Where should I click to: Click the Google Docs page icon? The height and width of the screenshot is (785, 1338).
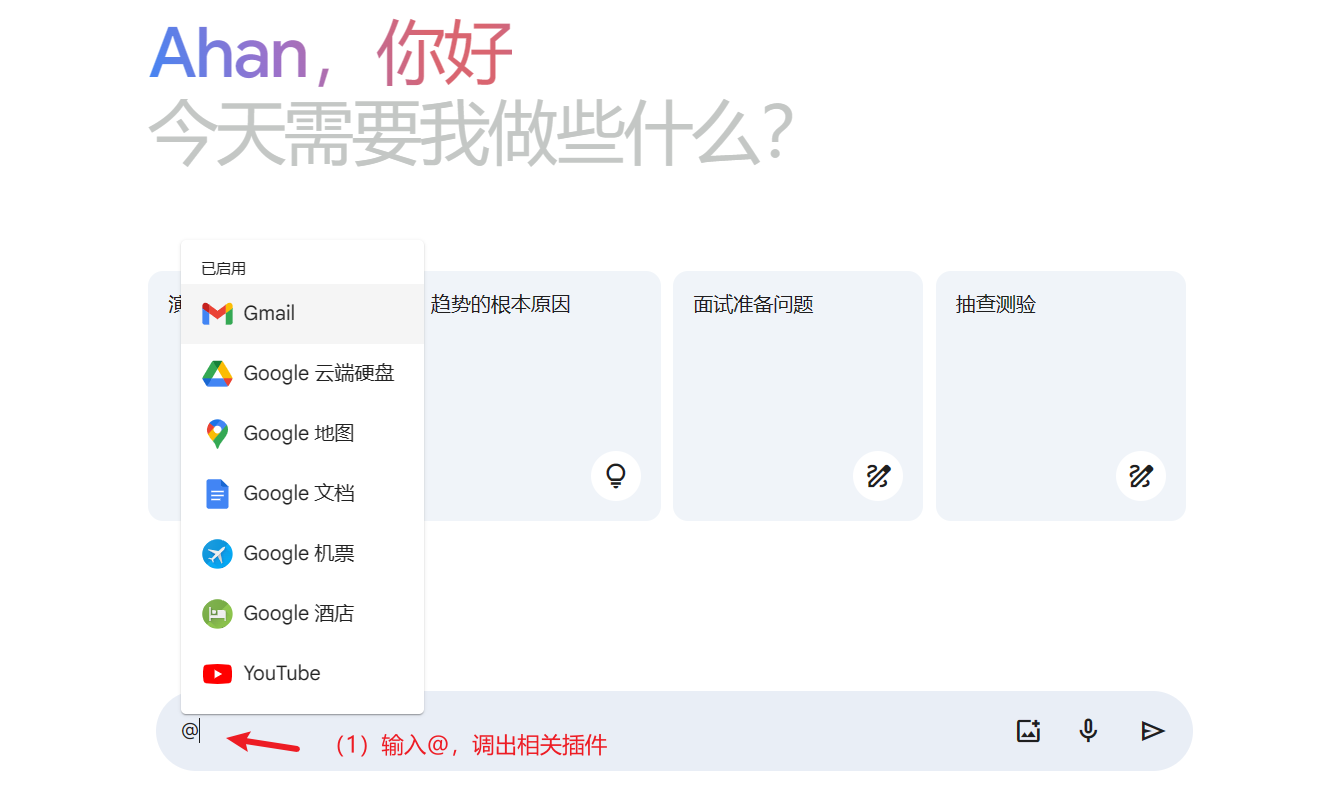click(x=217, y=494)
